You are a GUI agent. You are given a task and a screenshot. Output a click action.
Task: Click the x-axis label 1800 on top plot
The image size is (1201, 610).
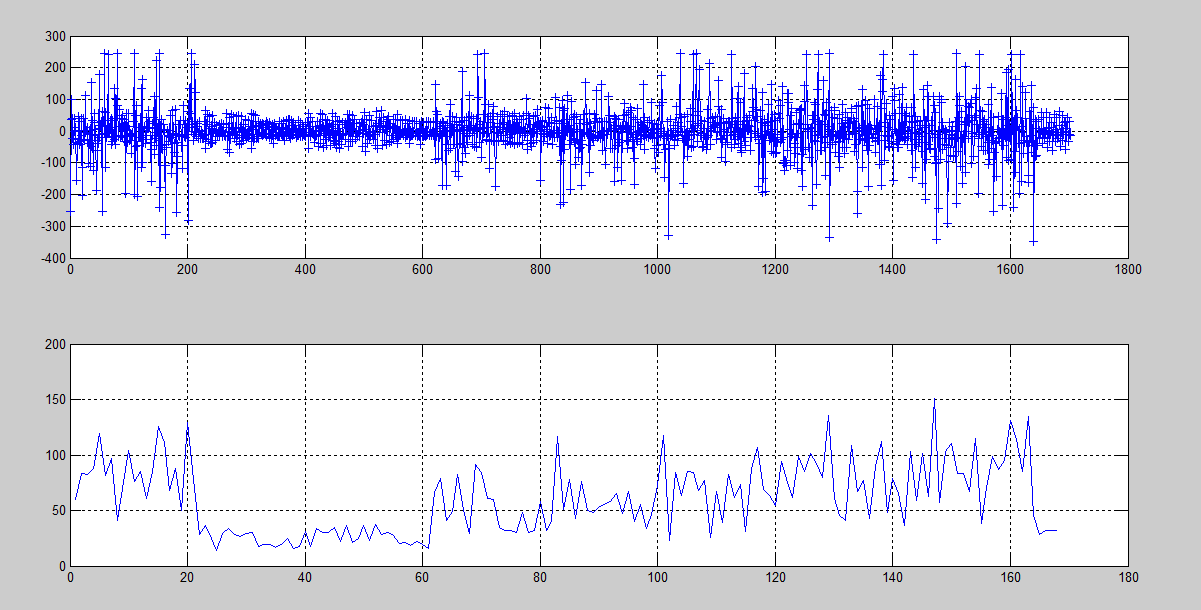[1127, 271]
